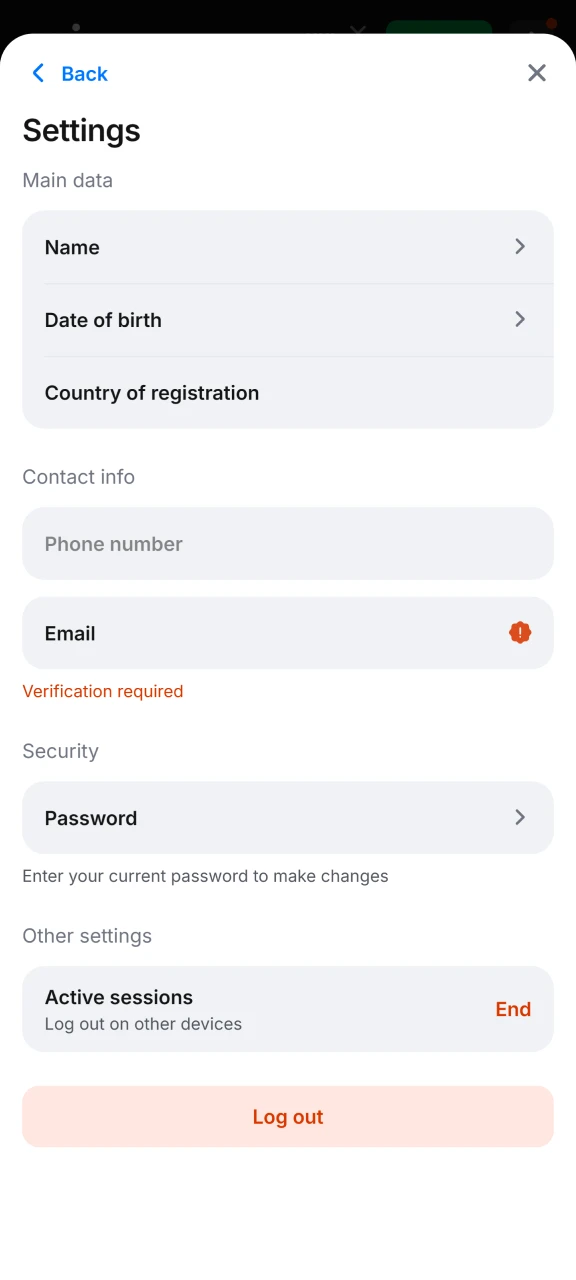Click End to log out other devices
This screenshot has width=576, height=1280.
click(513, 1009)
